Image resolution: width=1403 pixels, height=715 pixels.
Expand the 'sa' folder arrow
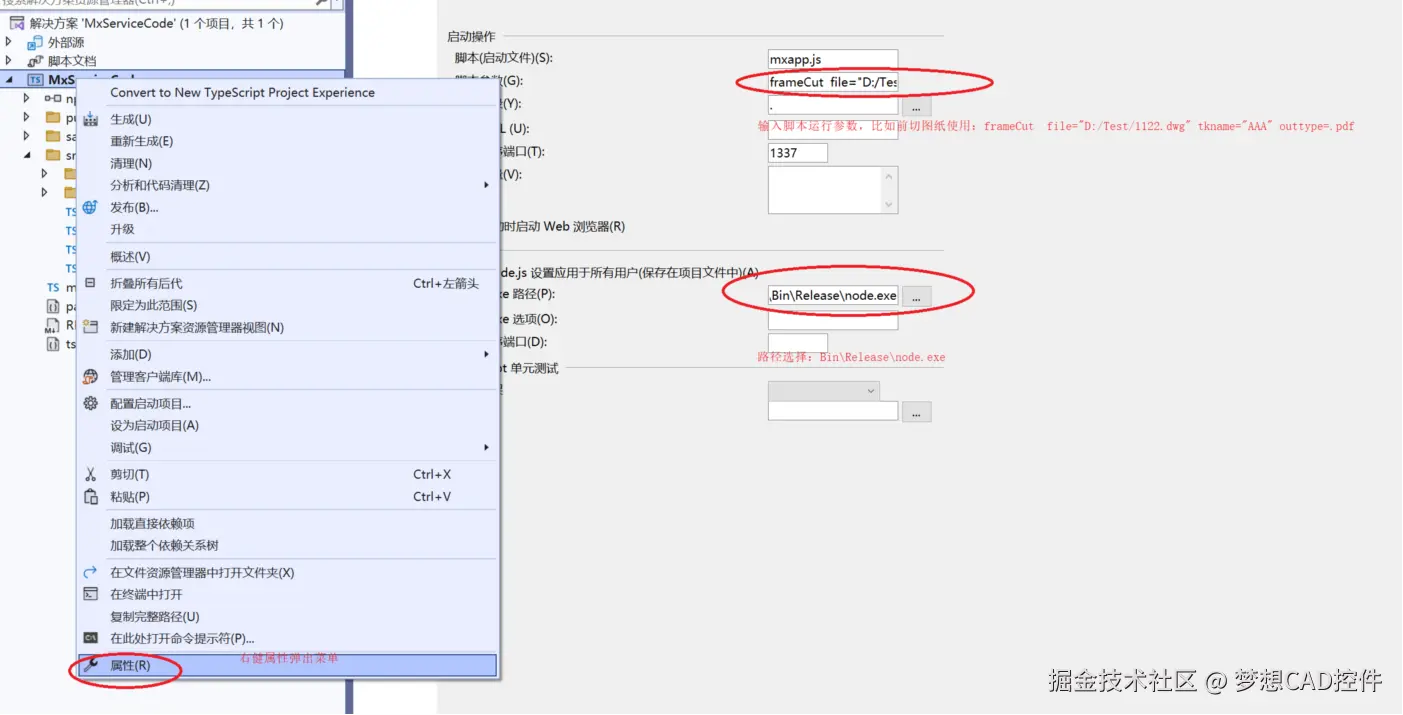pyautogui.click(x=27, y=137)
